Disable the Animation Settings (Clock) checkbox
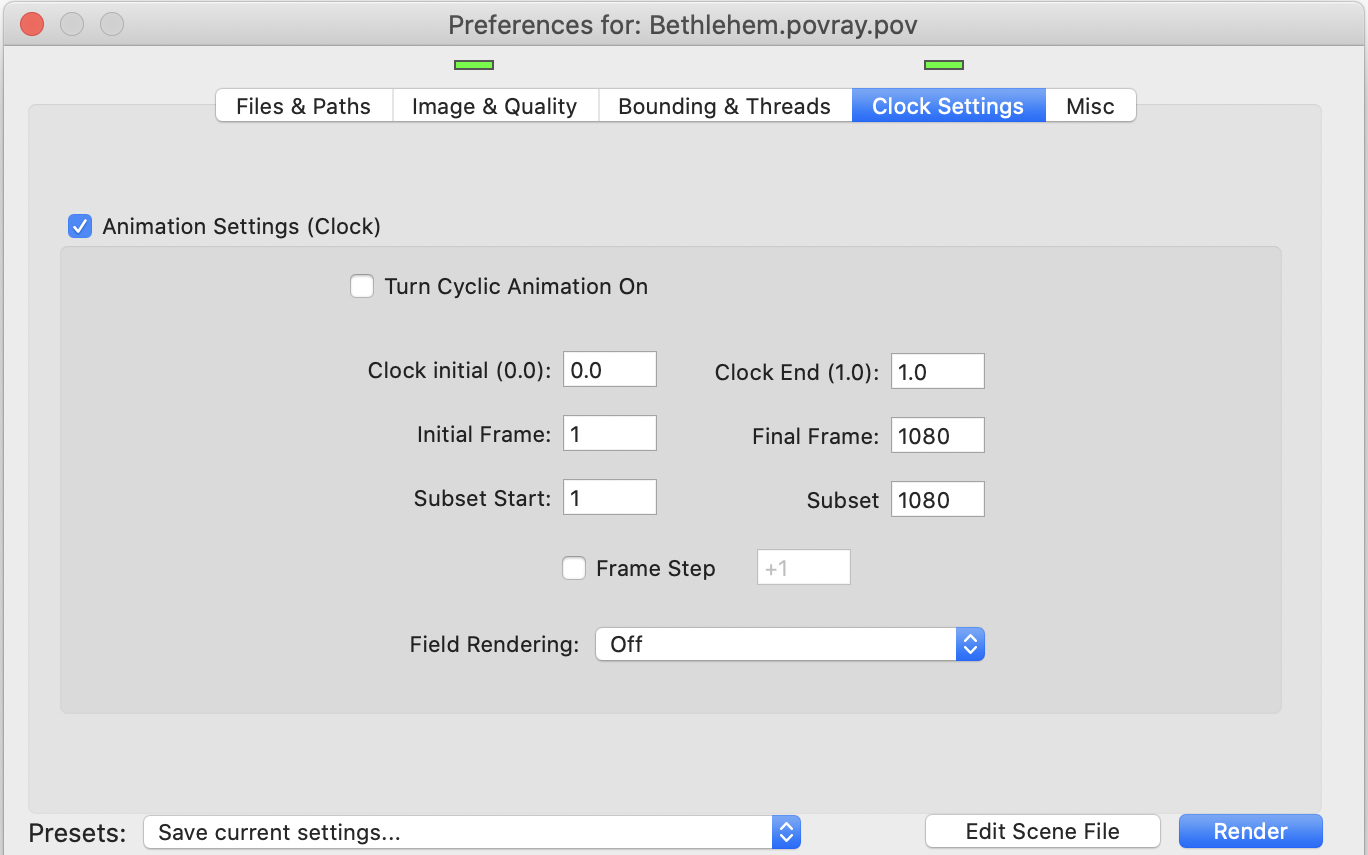The width and height of the screenshot is (1368, 855). [x=80, y=226]
